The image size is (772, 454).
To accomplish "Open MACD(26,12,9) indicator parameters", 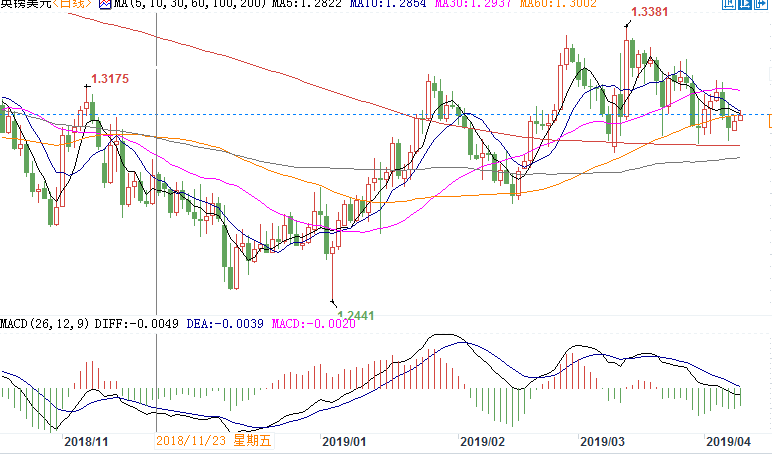I will tap(44, 324).
